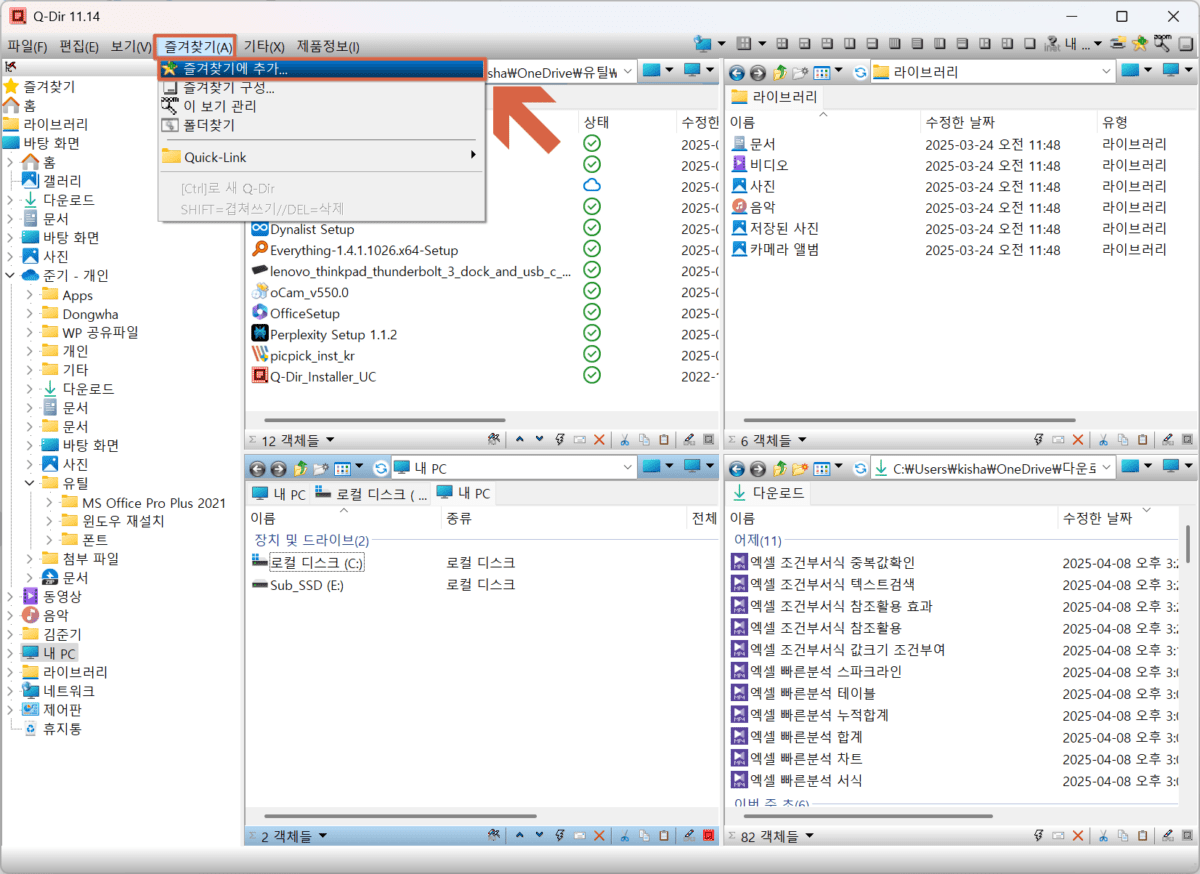The image size is (1200, 874).
Task: Click the 다운로드 pane vertical scrollbar
Action: 1187,650
